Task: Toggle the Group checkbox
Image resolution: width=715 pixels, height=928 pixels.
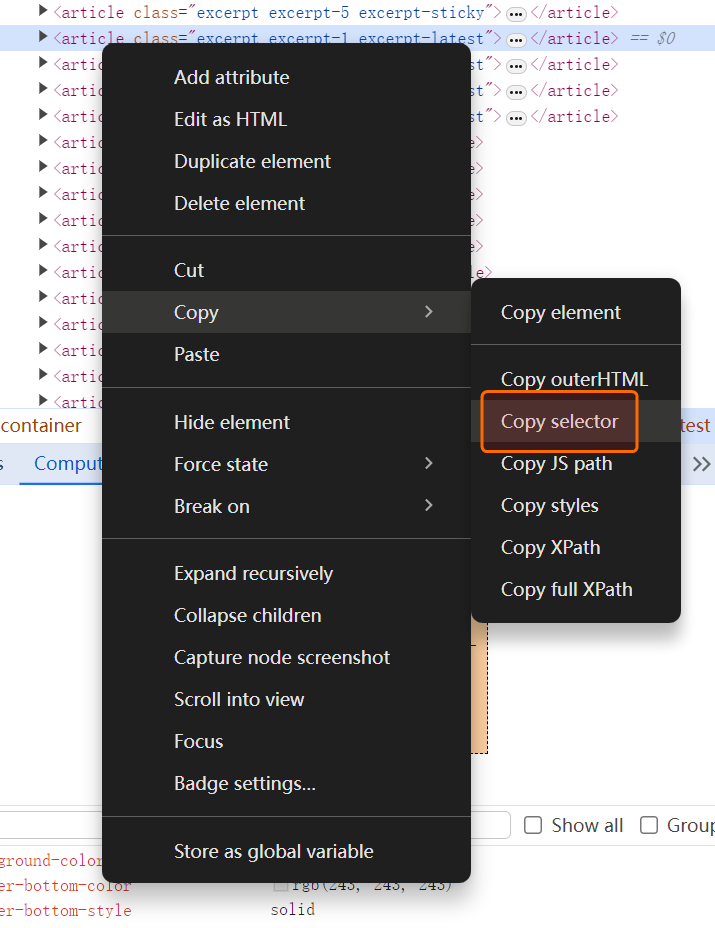Action: pyautogui.click(x=649, y=825)
